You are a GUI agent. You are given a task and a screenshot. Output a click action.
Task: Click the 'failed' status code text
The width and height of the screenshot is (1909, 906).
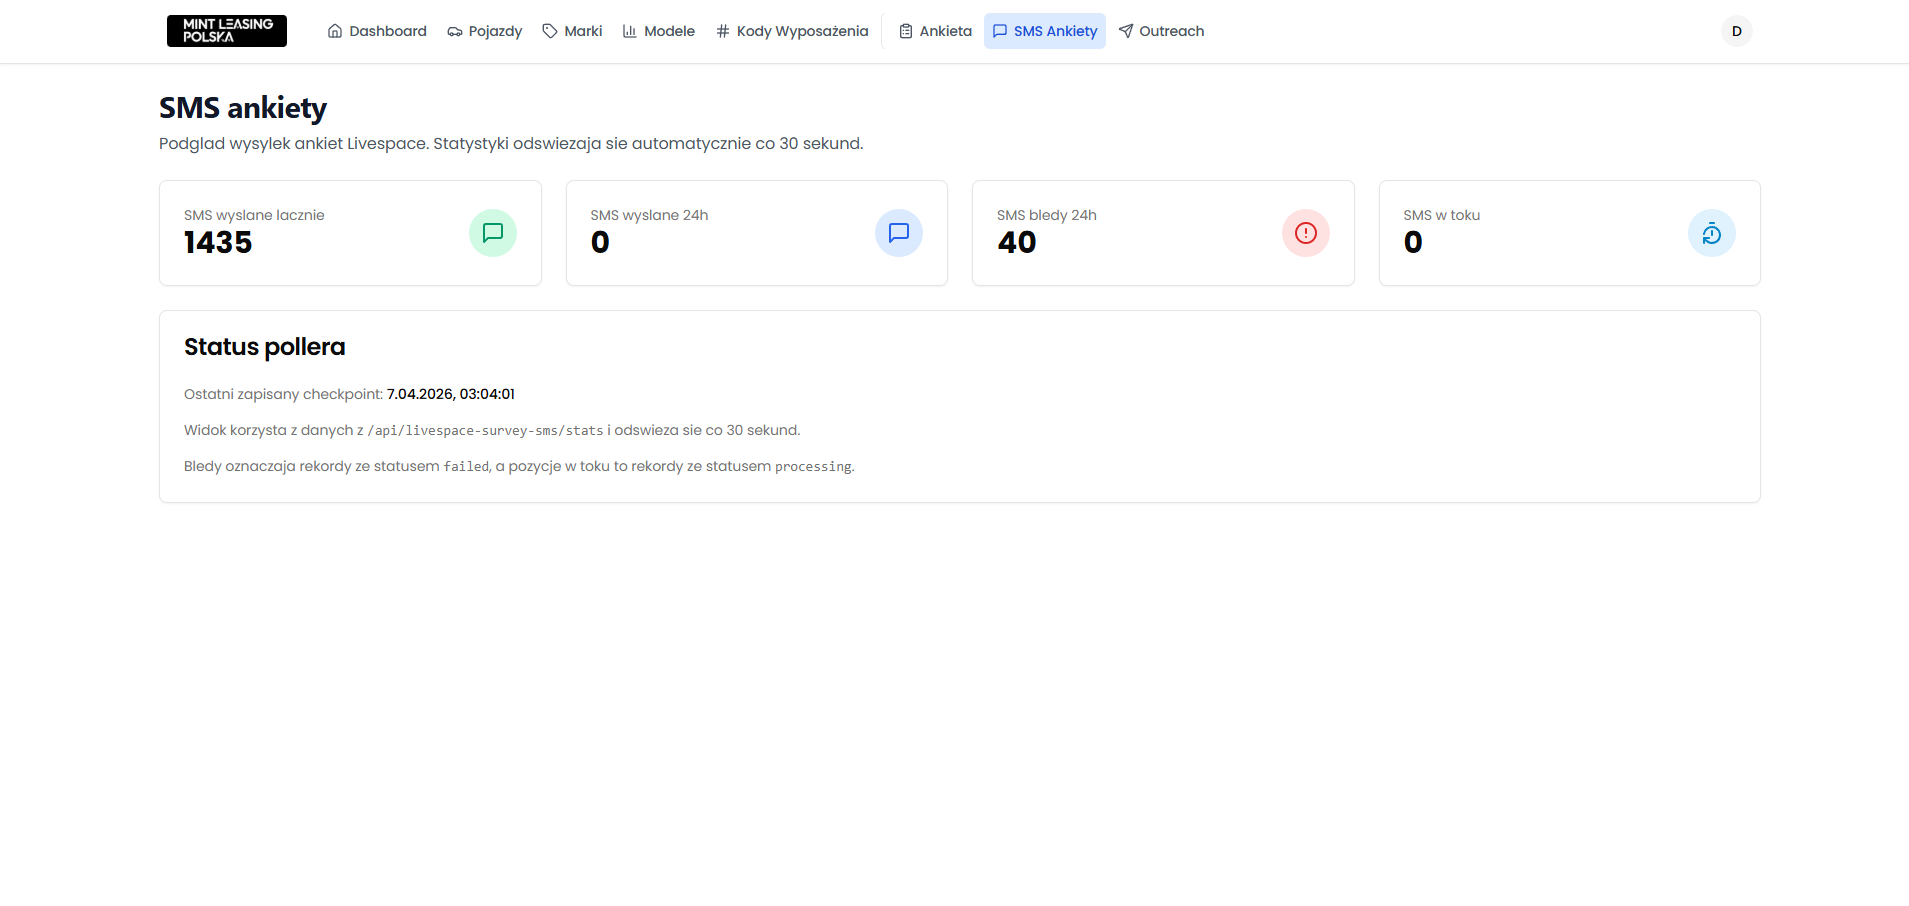coord(467,467)
